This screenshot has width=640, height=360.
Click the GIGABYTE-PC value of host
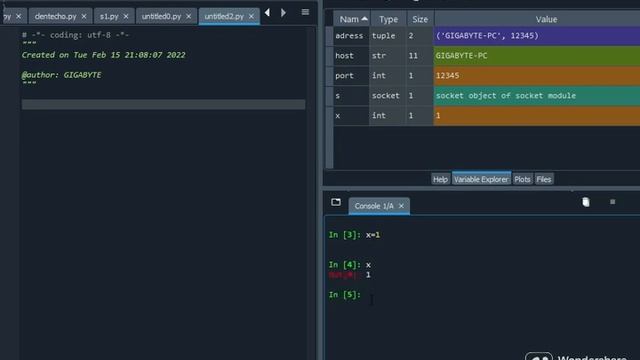536,56
